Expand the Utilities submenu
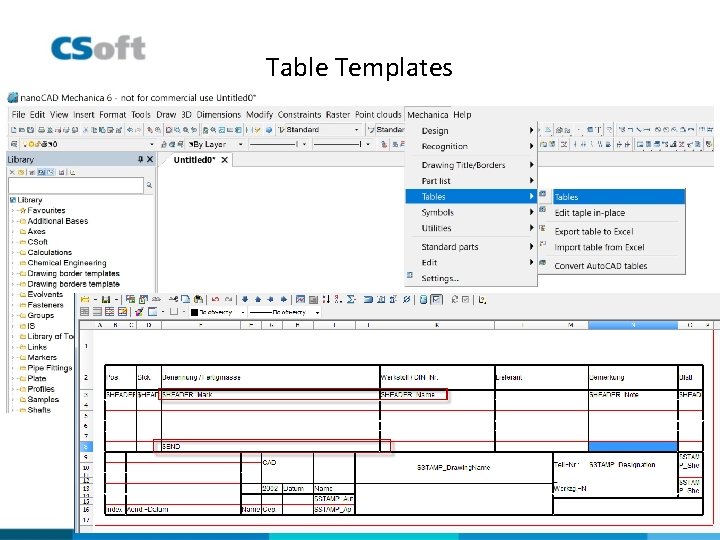 point(471,228)
